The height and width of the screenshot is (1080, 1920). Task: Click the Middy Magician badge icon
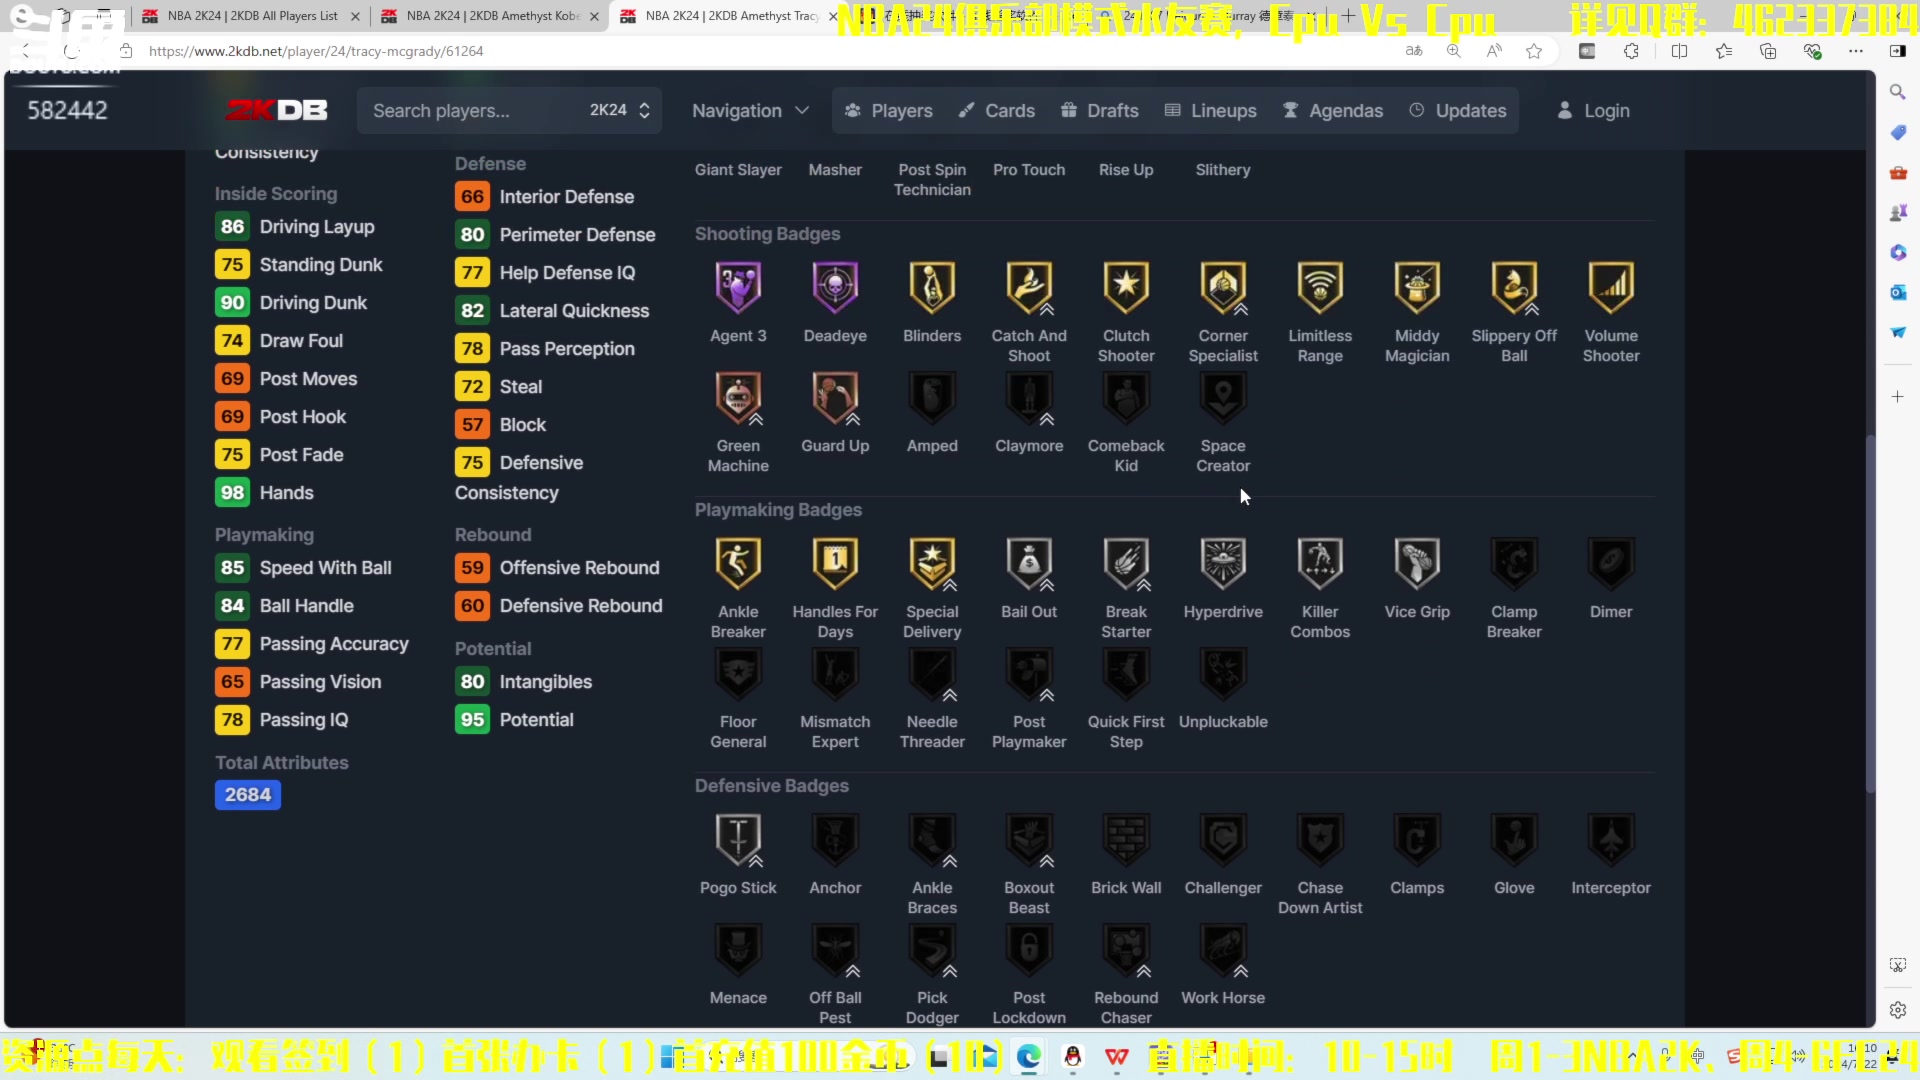[1417, 287]
